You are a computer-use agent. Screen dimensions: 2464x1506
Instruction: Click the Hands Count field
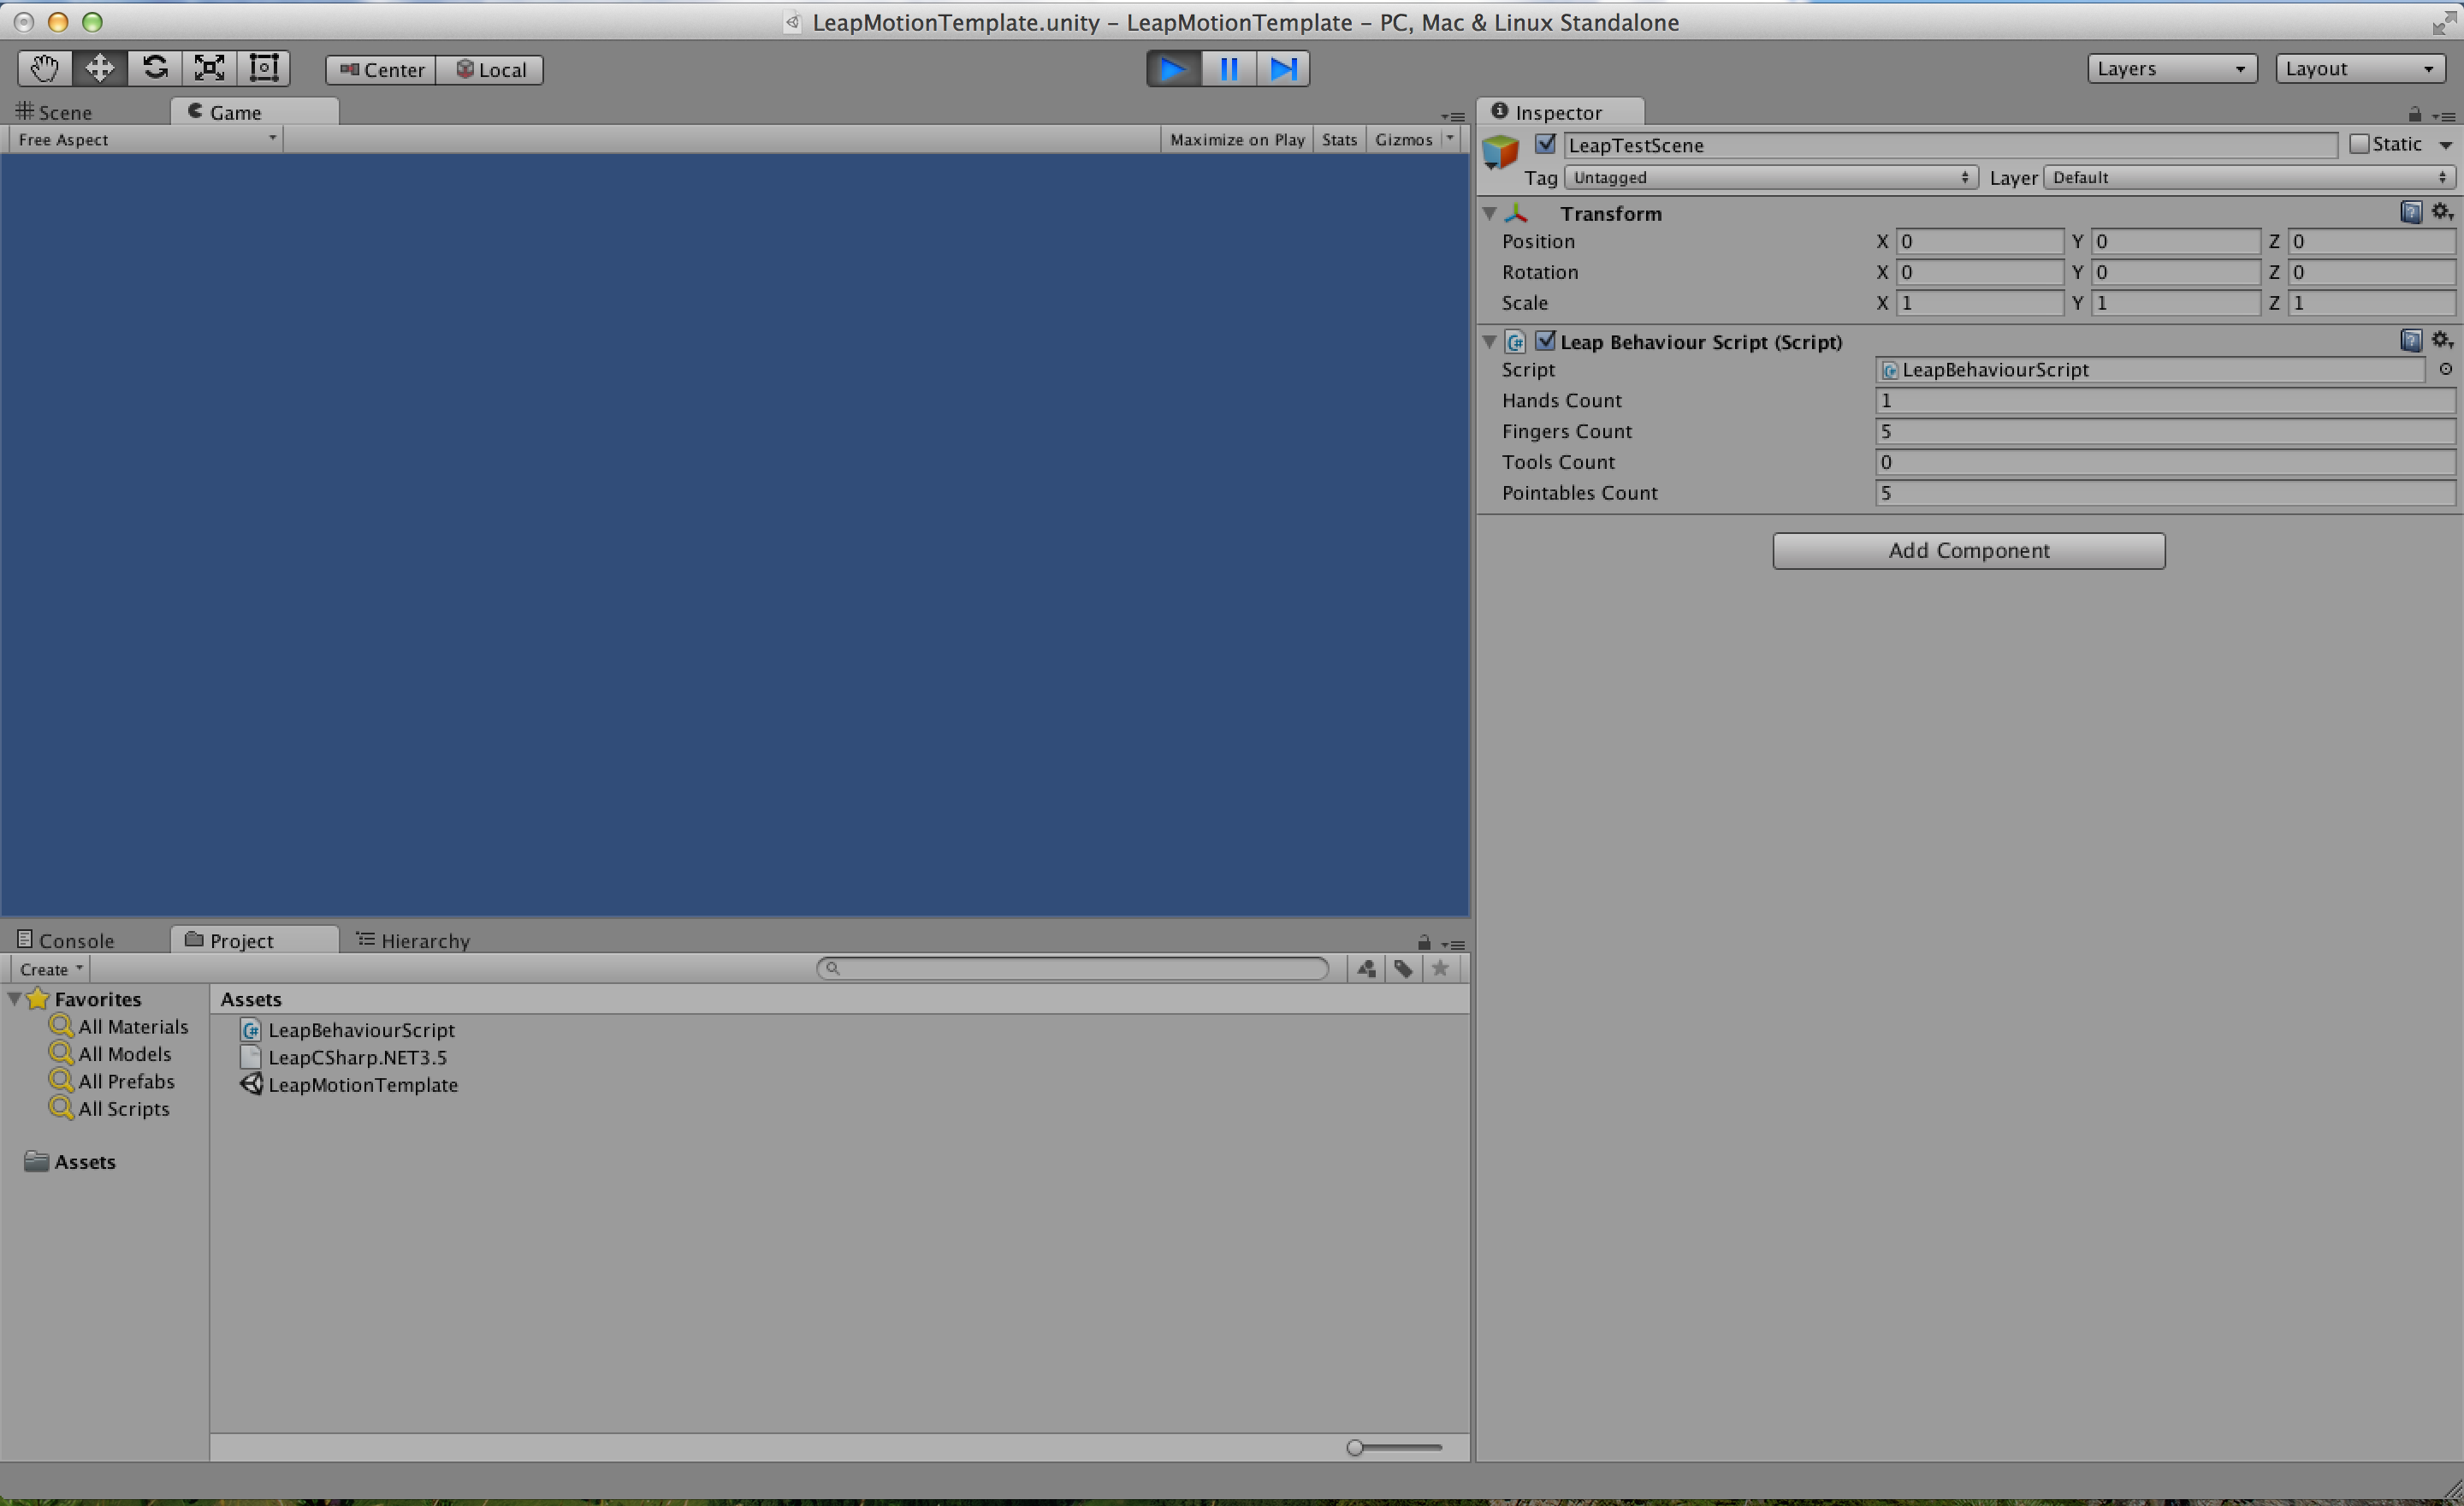(2165, 401)
